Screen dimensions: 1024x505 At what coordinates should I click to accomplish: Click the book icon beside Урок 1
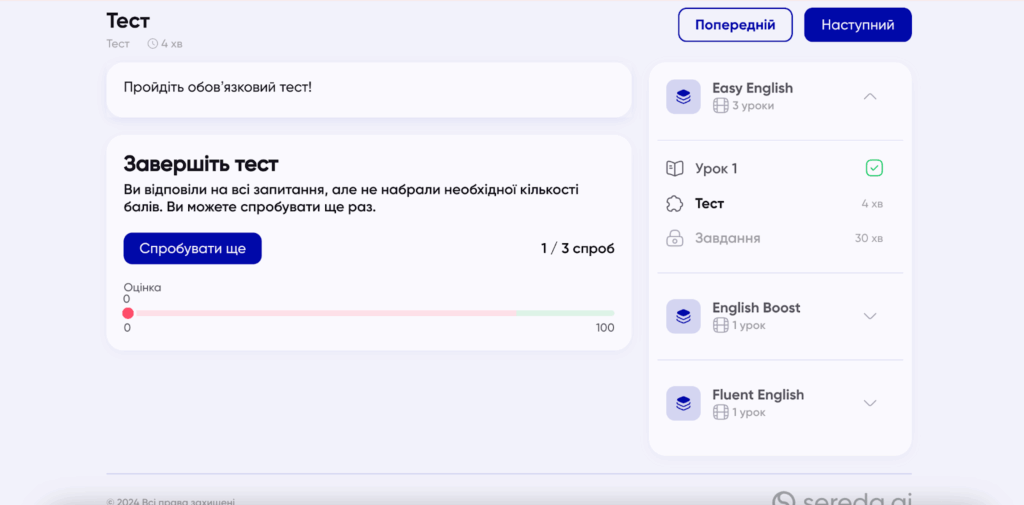pos(675,169)
